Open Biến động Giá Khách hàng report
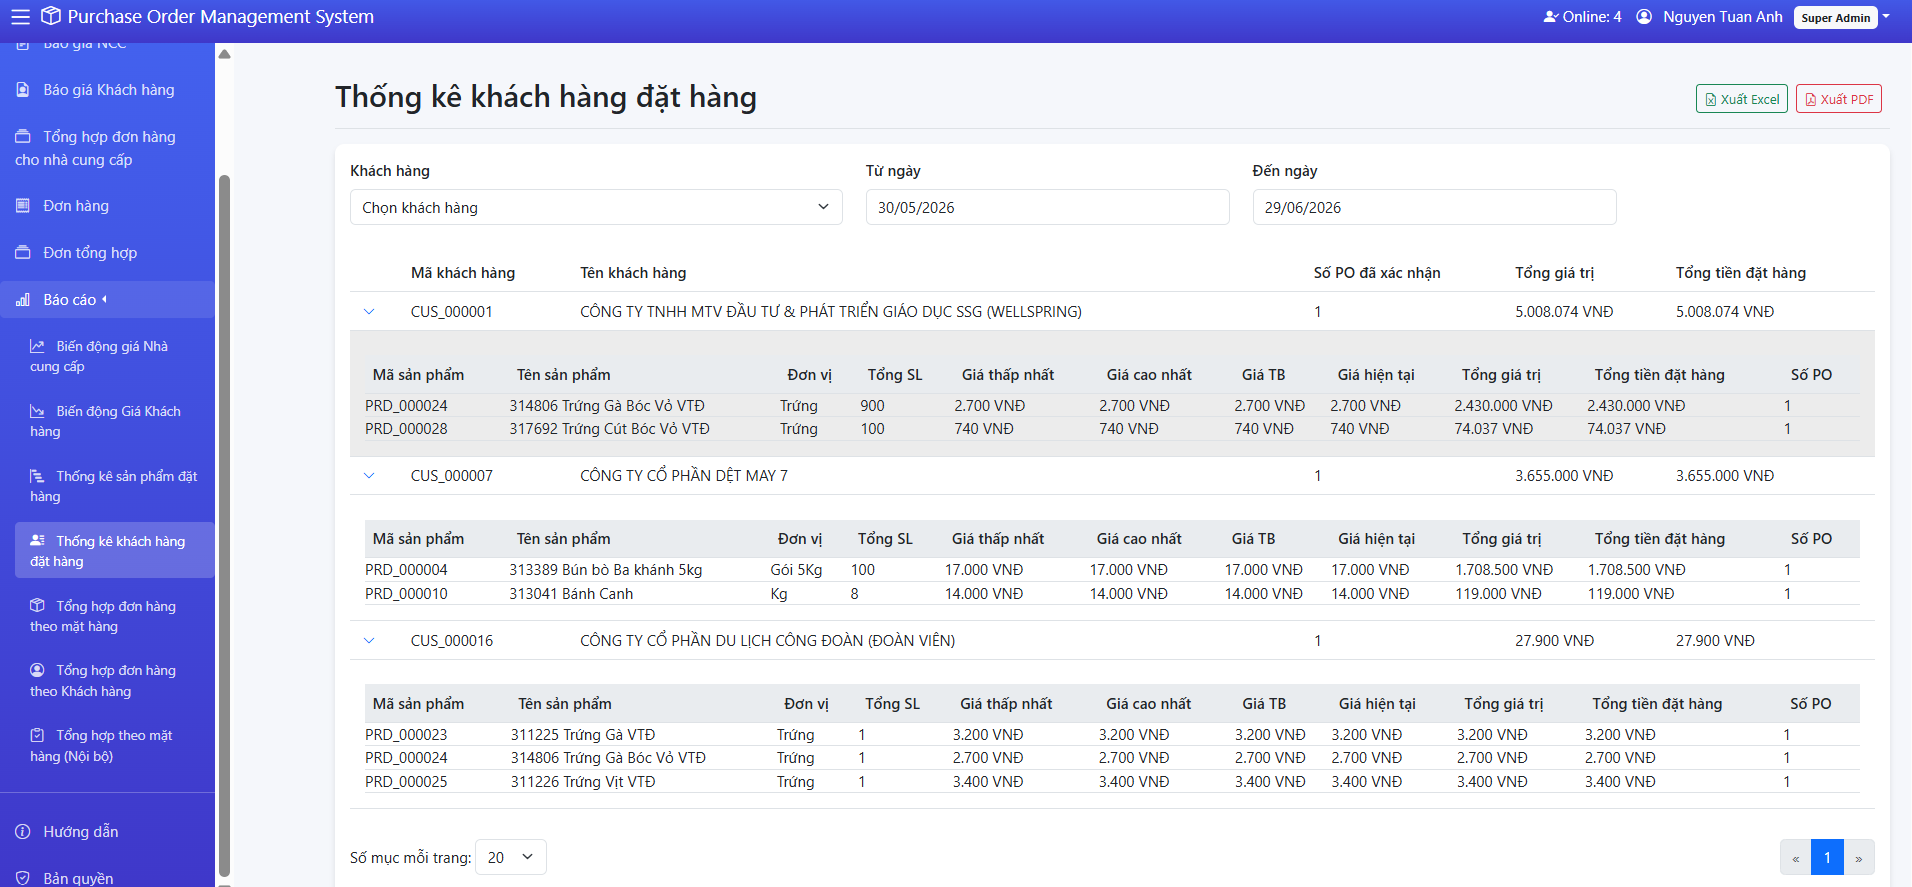This screenshot has height=887, width=1912. point(114,422)
